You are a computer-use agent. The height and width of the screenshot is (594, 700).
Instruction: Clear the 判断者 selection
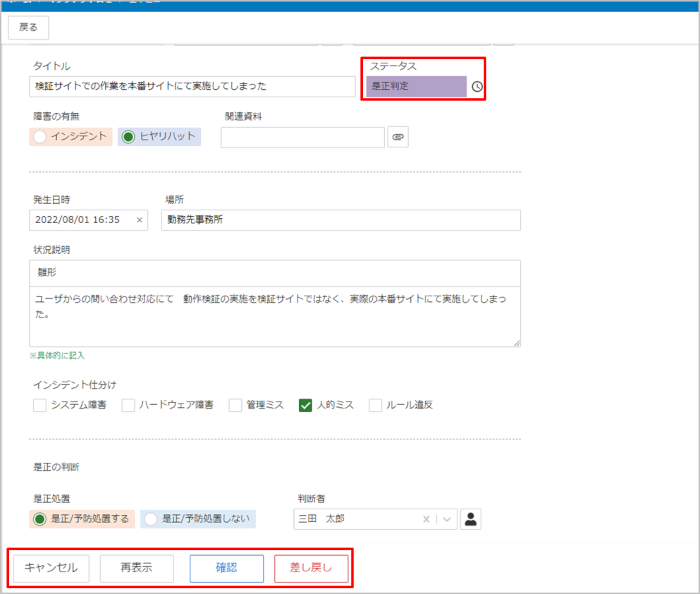[x=426, y=519]
